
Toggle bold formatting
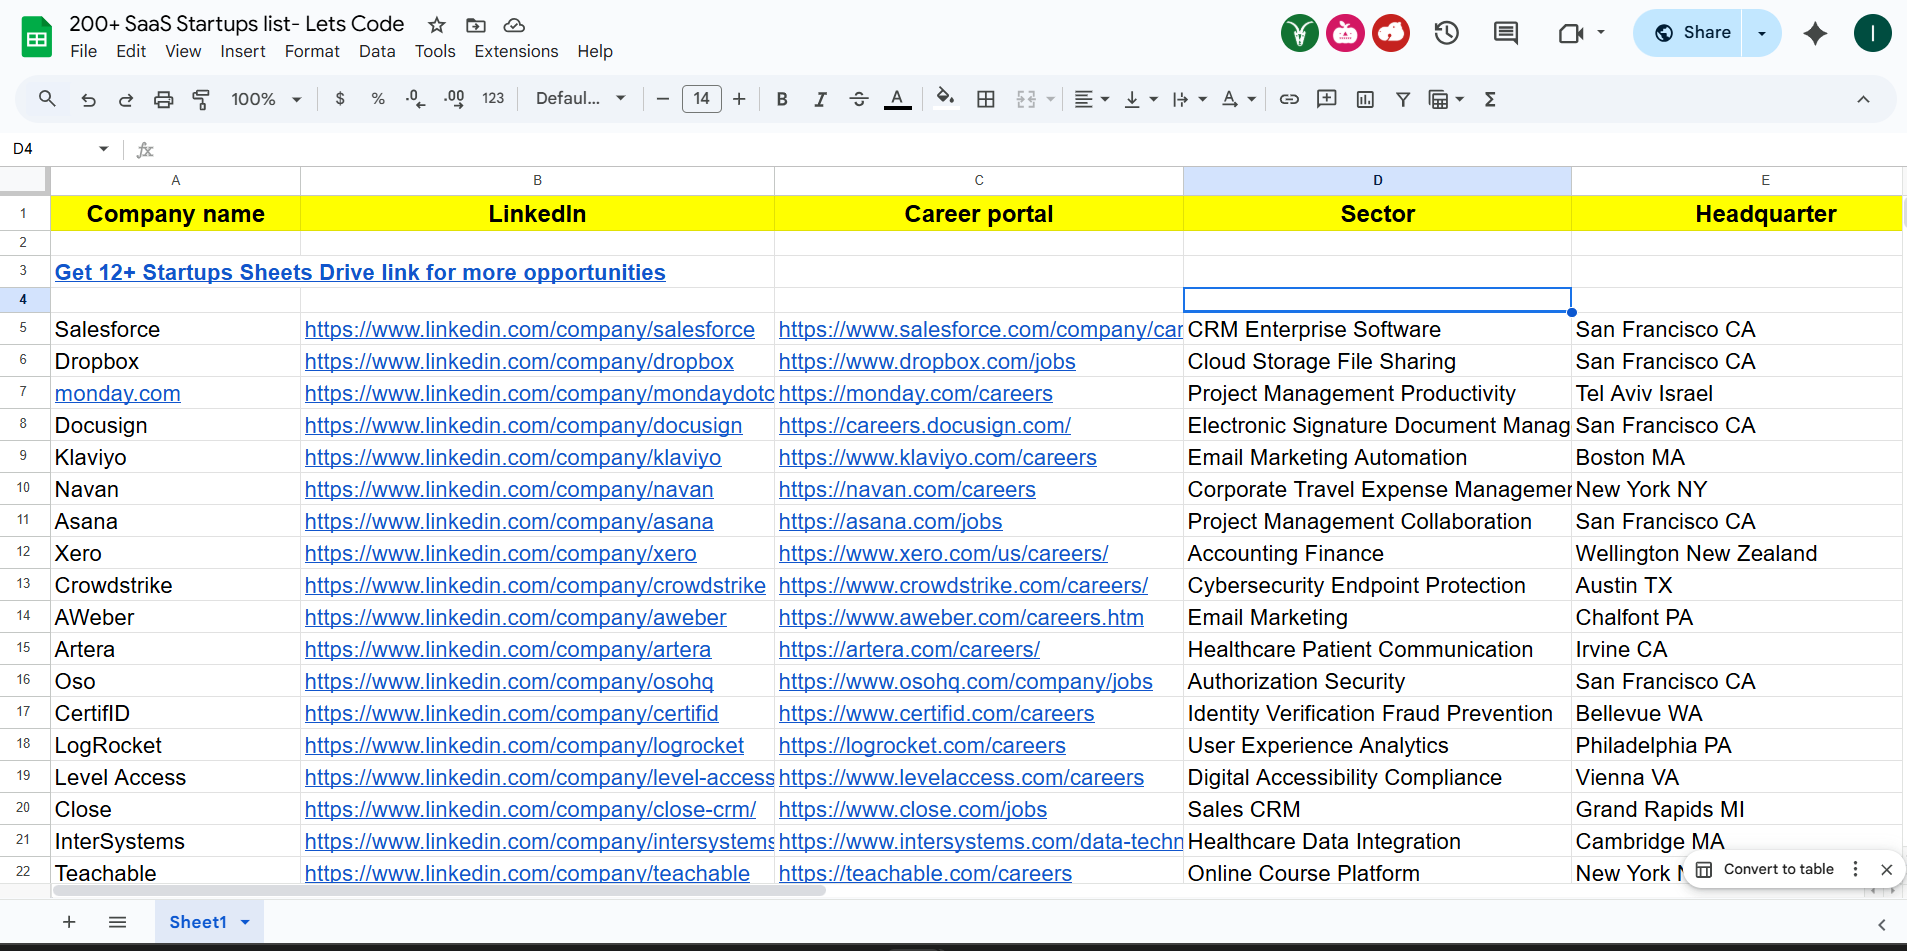tap(782, 99)
